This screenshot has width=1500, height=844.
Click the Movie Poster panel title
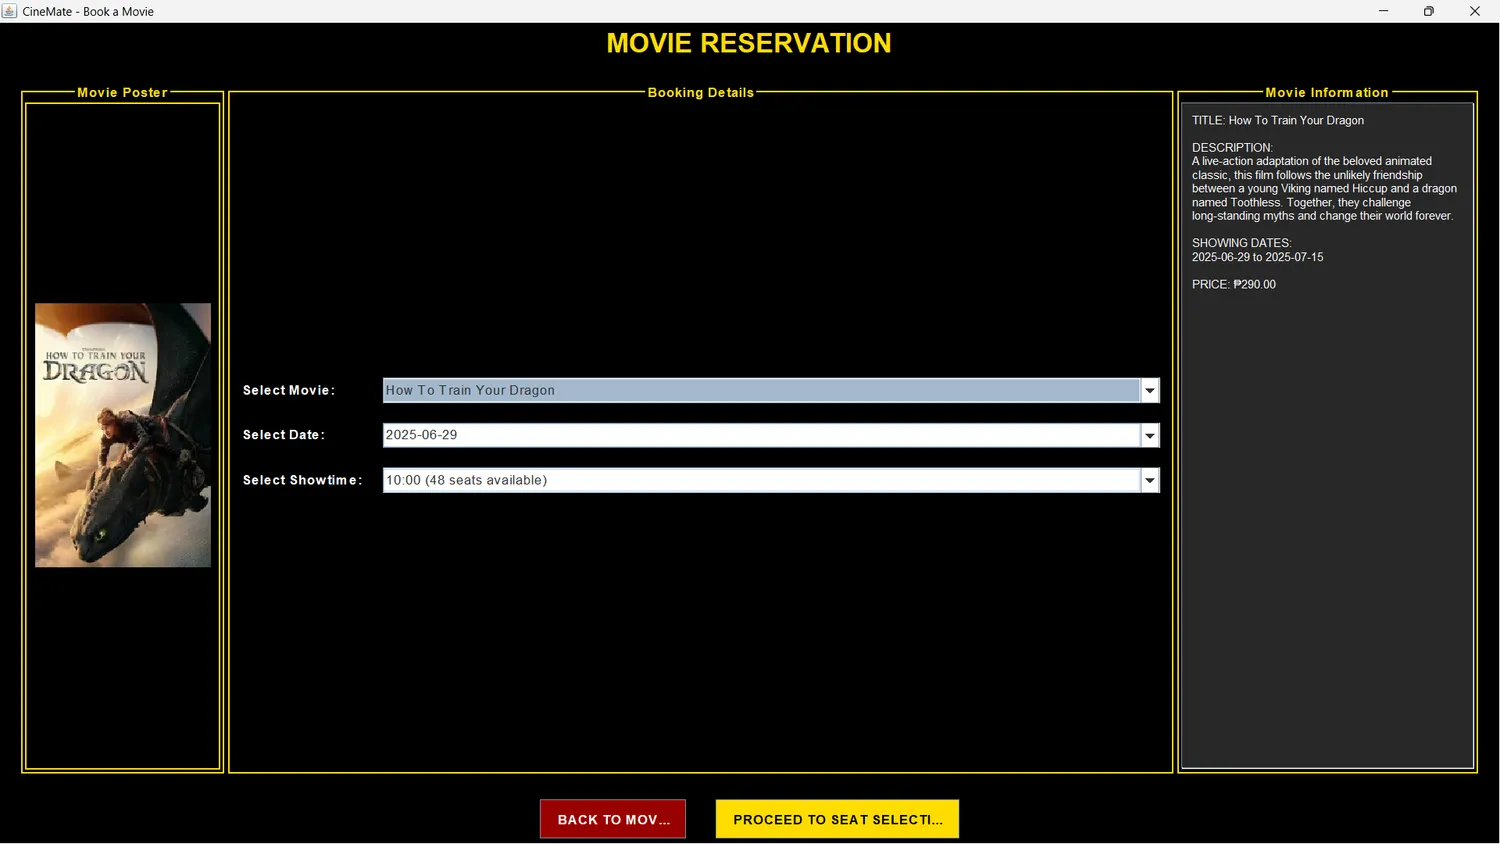click(x=123, y=92)
